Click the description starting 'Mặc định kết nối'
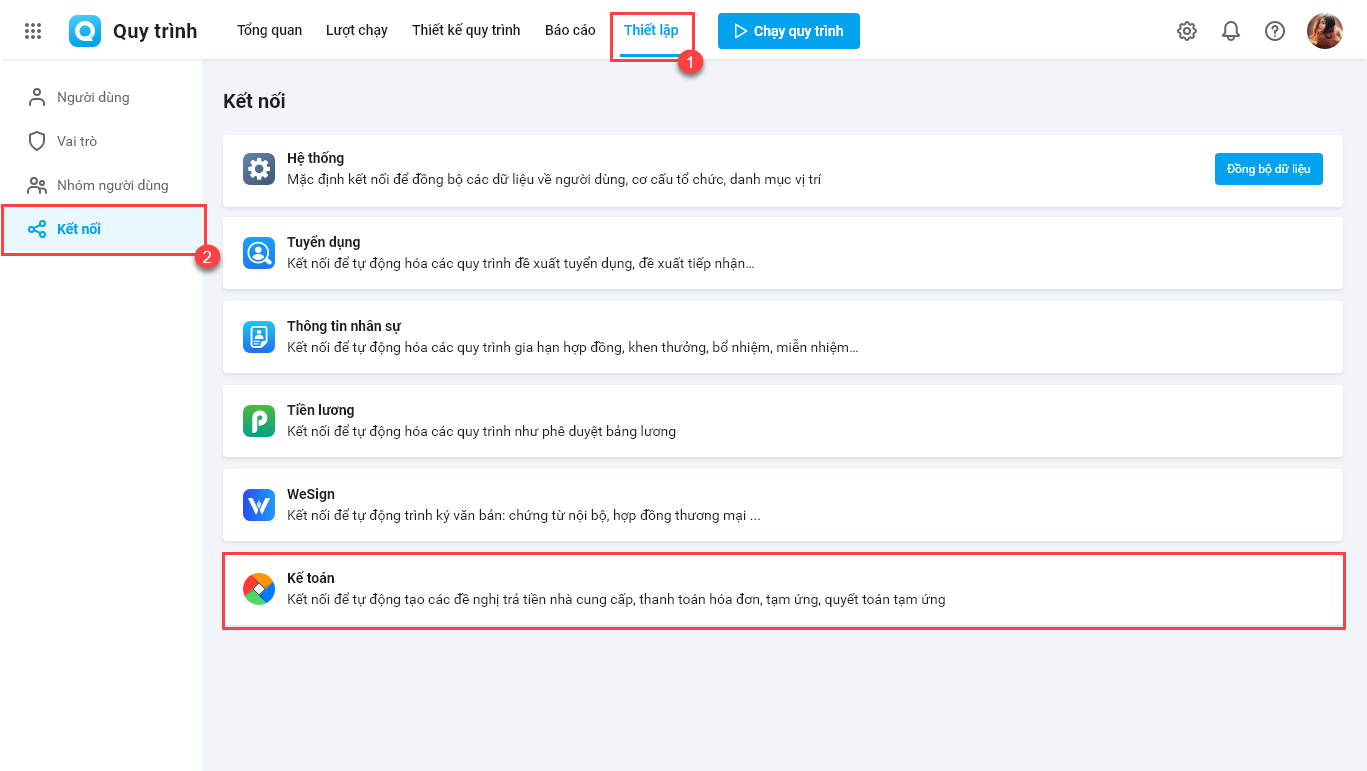This screenshot has width=1367, height=771. tap(554, 180)
